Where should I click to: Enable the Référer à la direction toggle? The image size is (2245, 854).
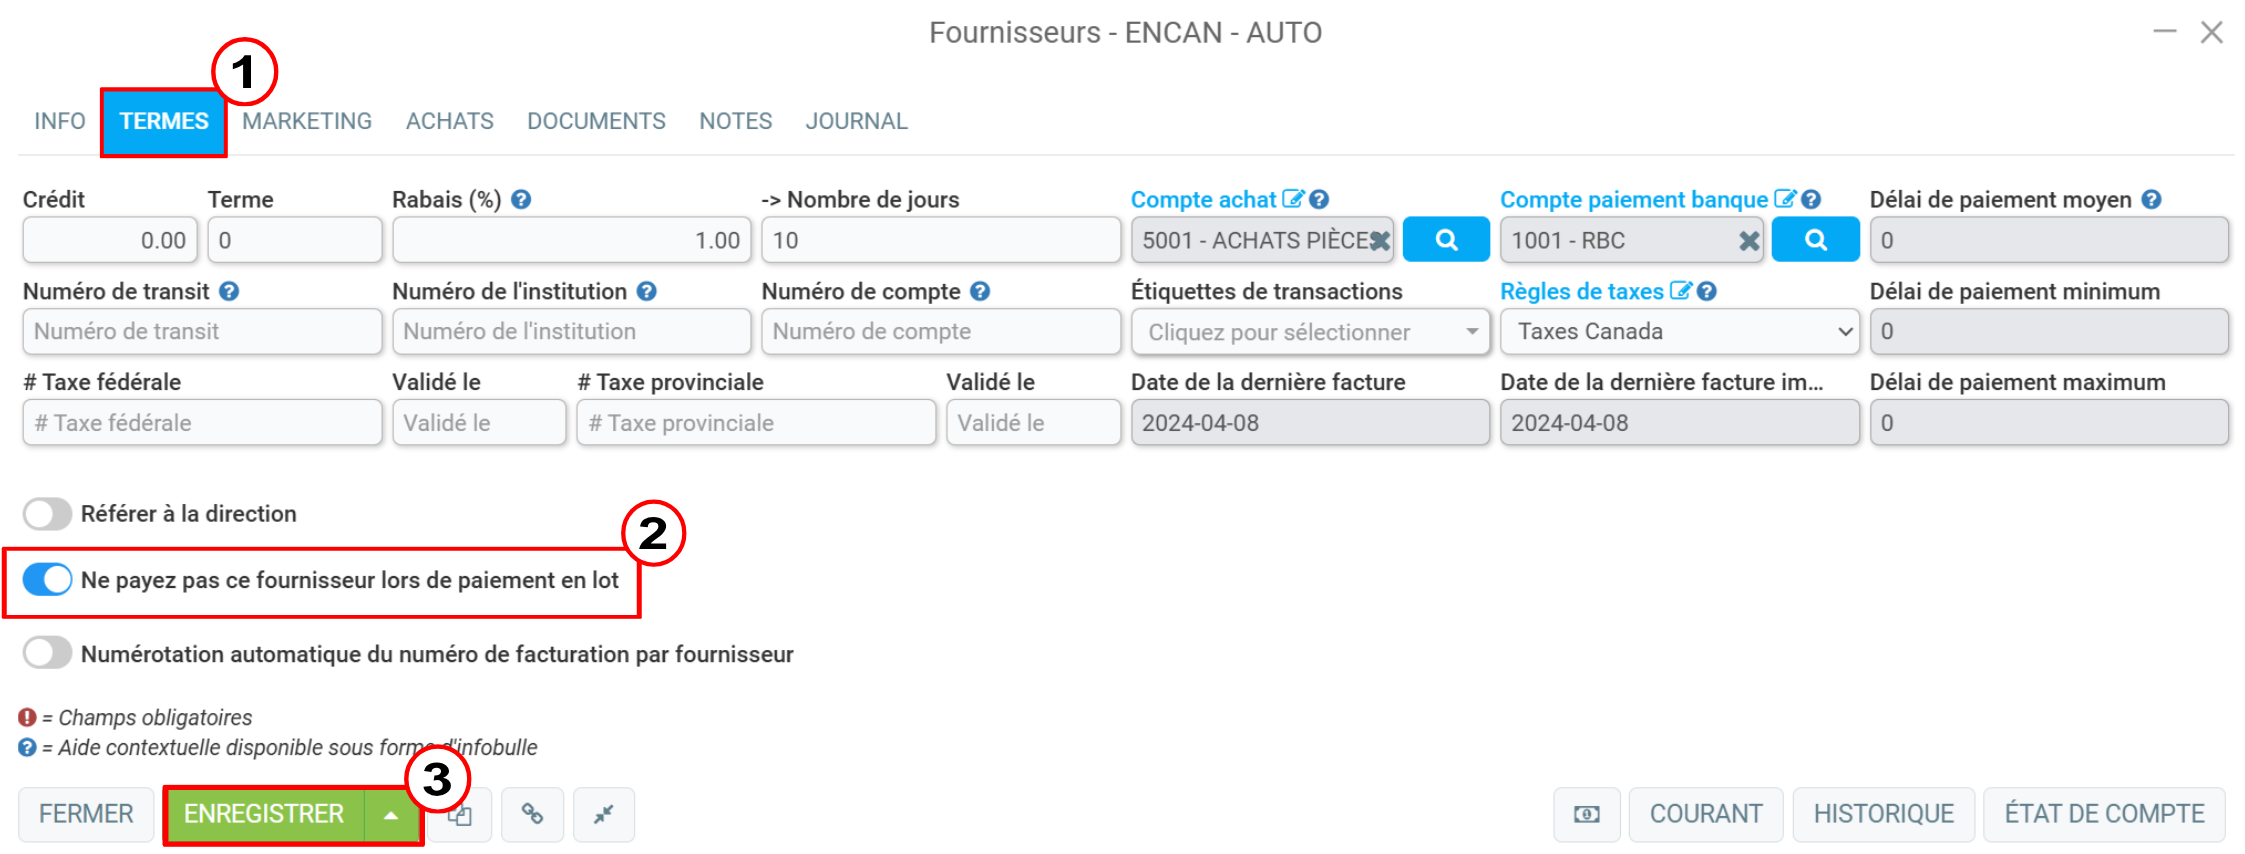pos(47,514)
